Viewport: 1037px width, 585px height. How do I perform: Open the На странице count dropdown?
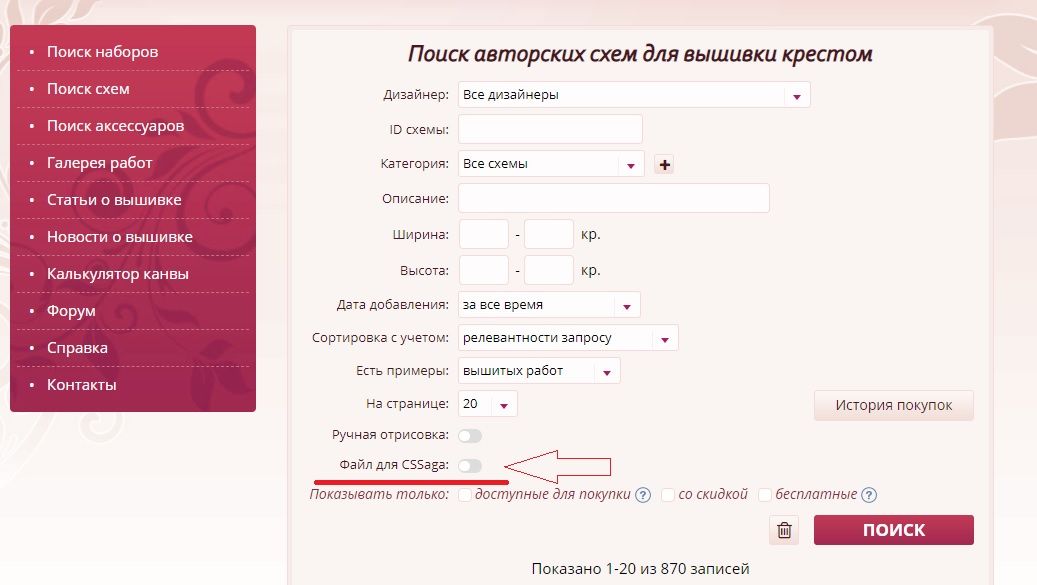pos(487,404)
